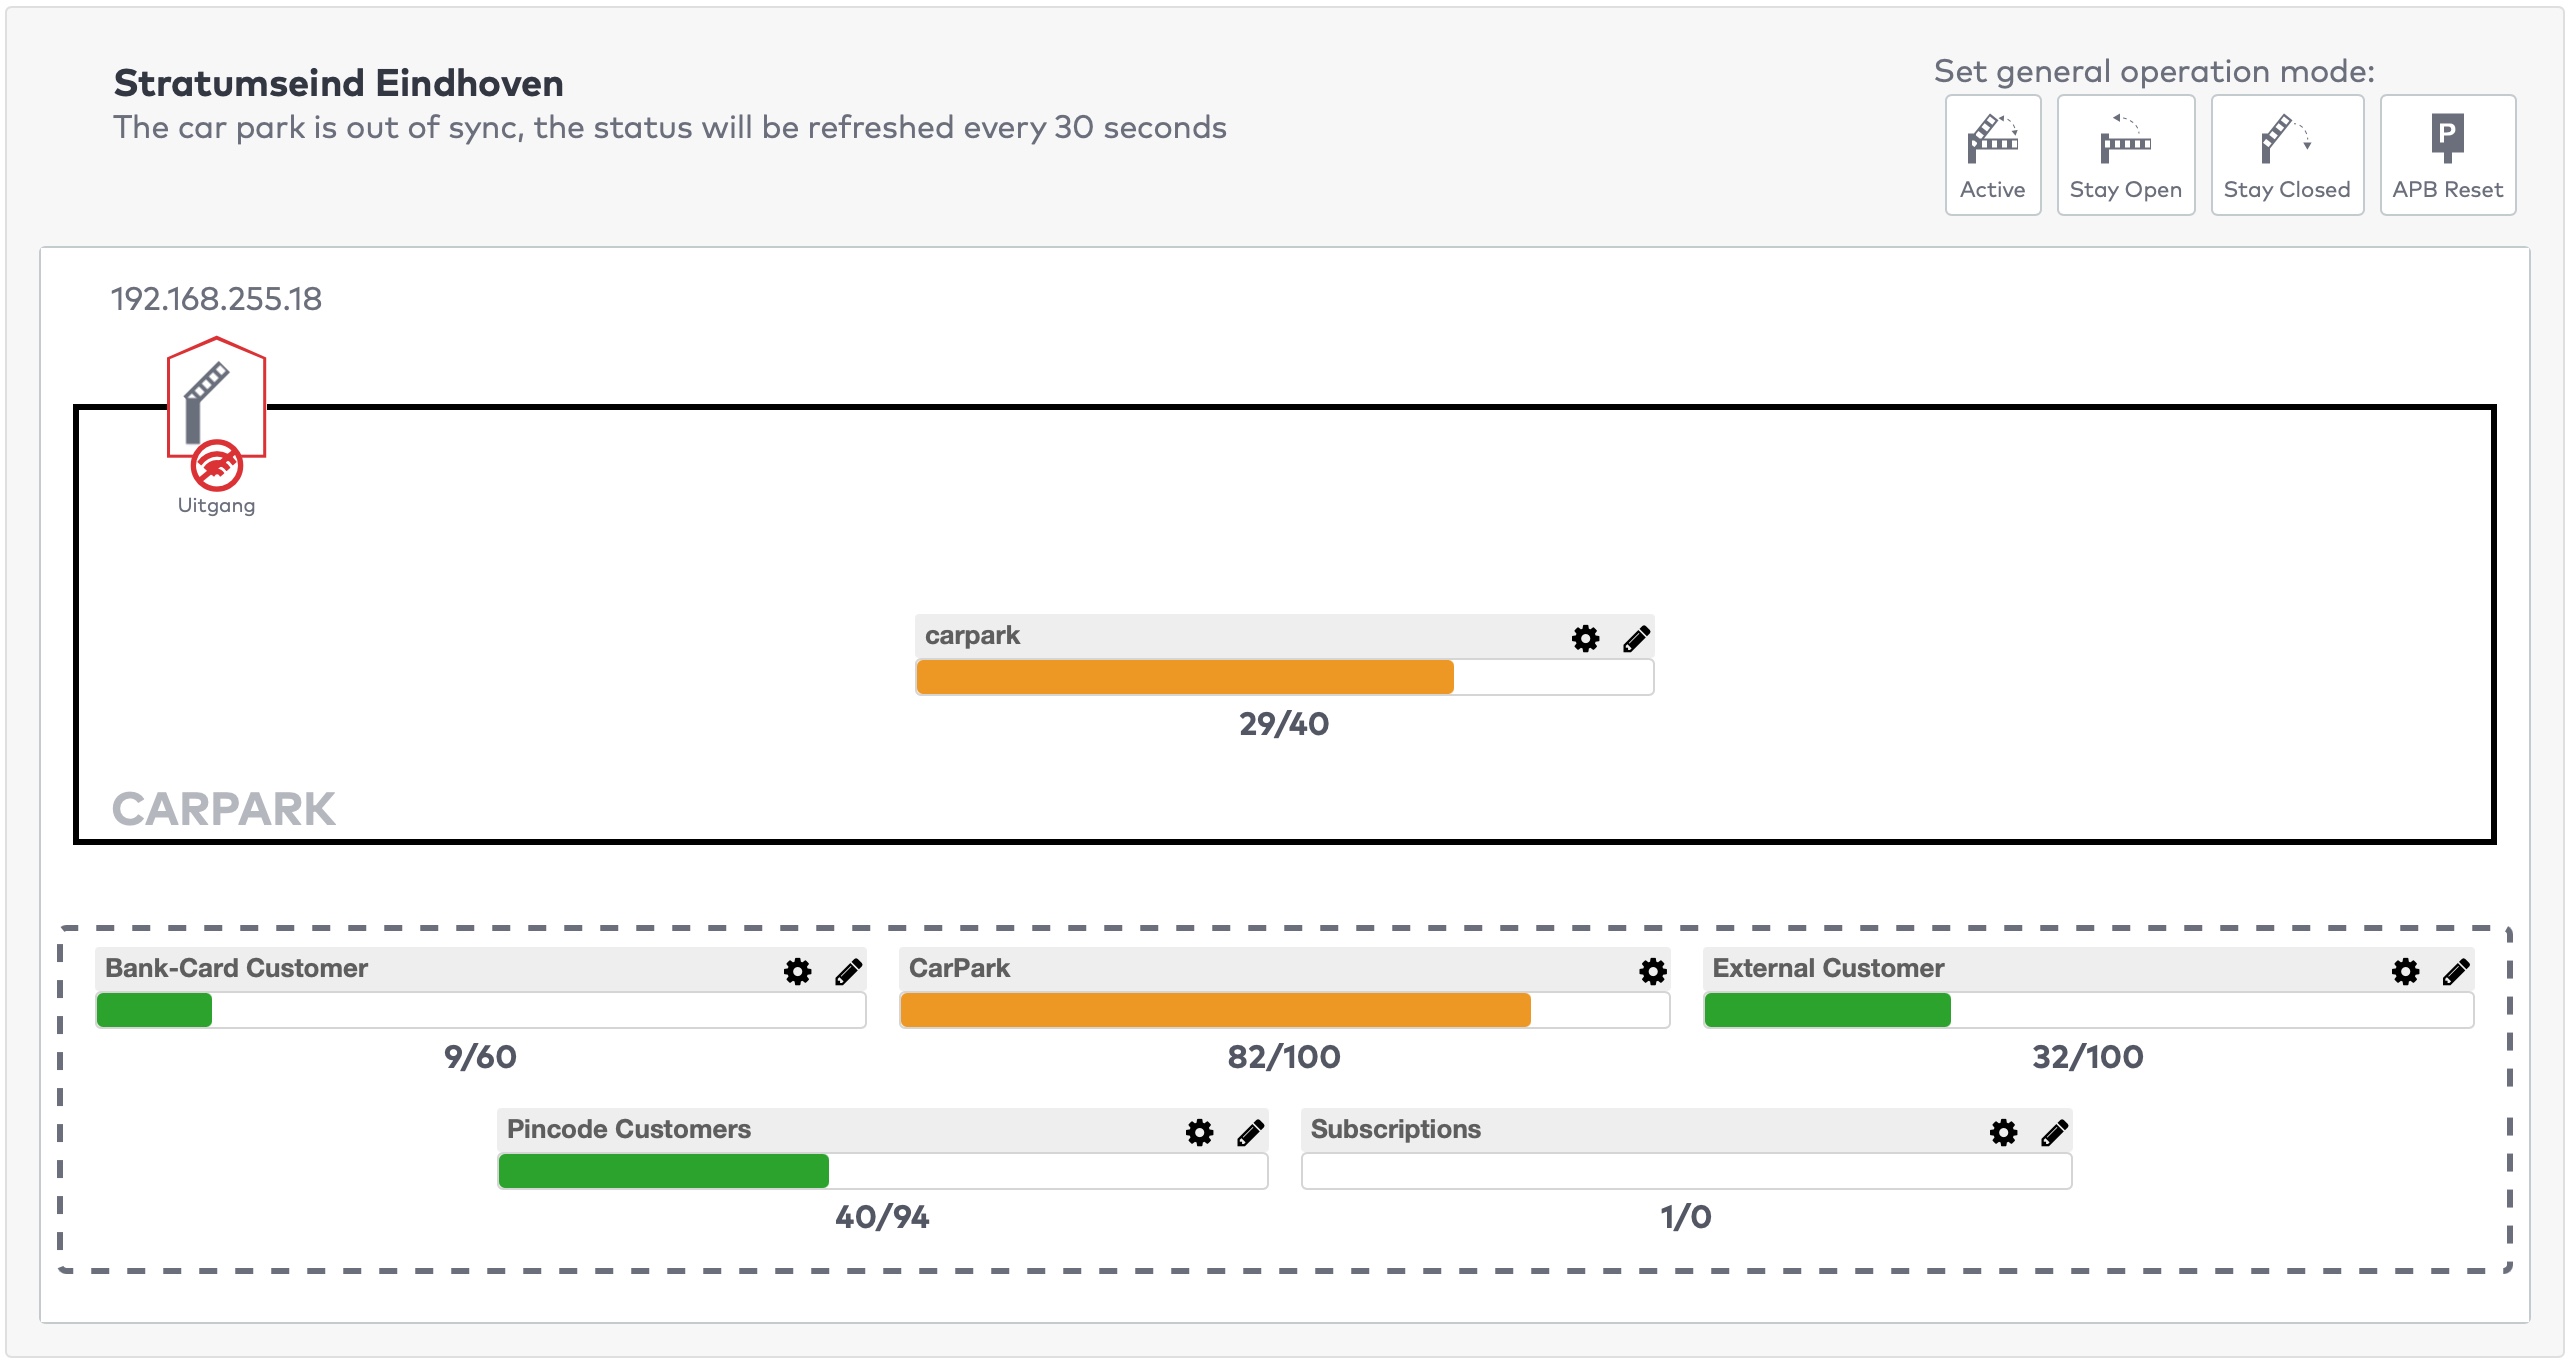
Task: Set operation mode to Stay Closed
Action: click(x=2286, y=155)
